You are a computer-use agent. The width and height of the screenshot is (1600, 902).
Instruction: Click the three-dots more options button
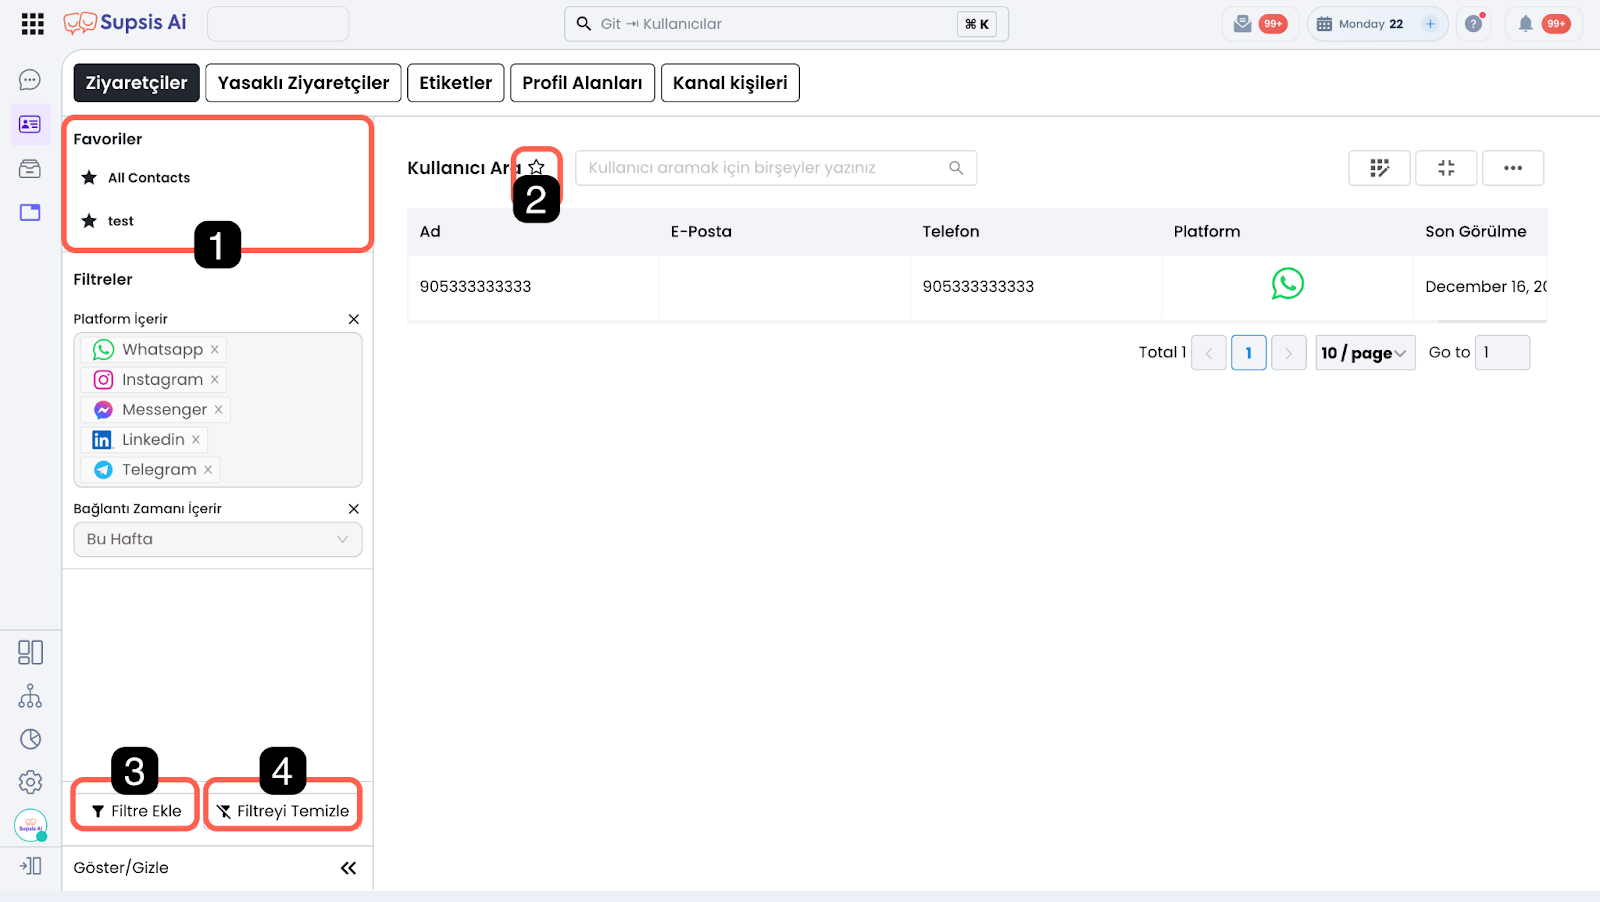tap(1512, 168)
